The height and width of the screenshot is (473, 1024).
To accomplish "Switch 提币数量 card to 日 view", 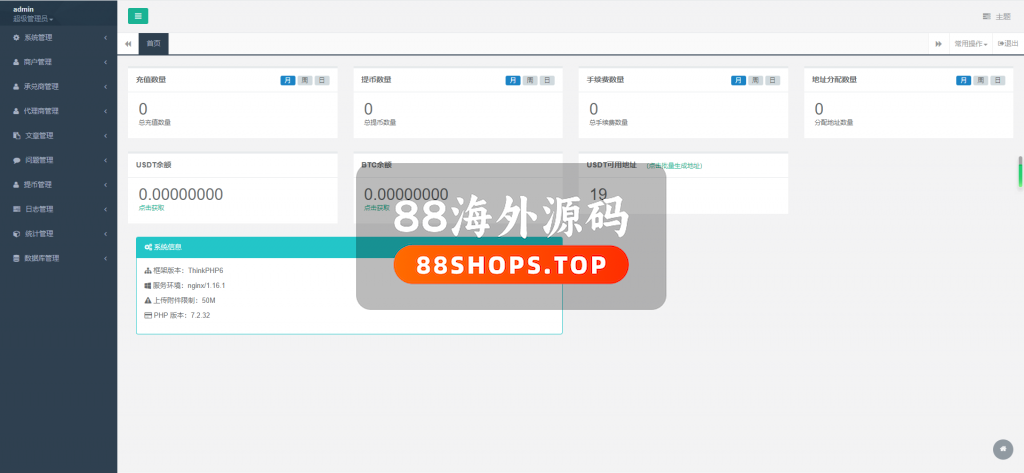I will 547,80.
